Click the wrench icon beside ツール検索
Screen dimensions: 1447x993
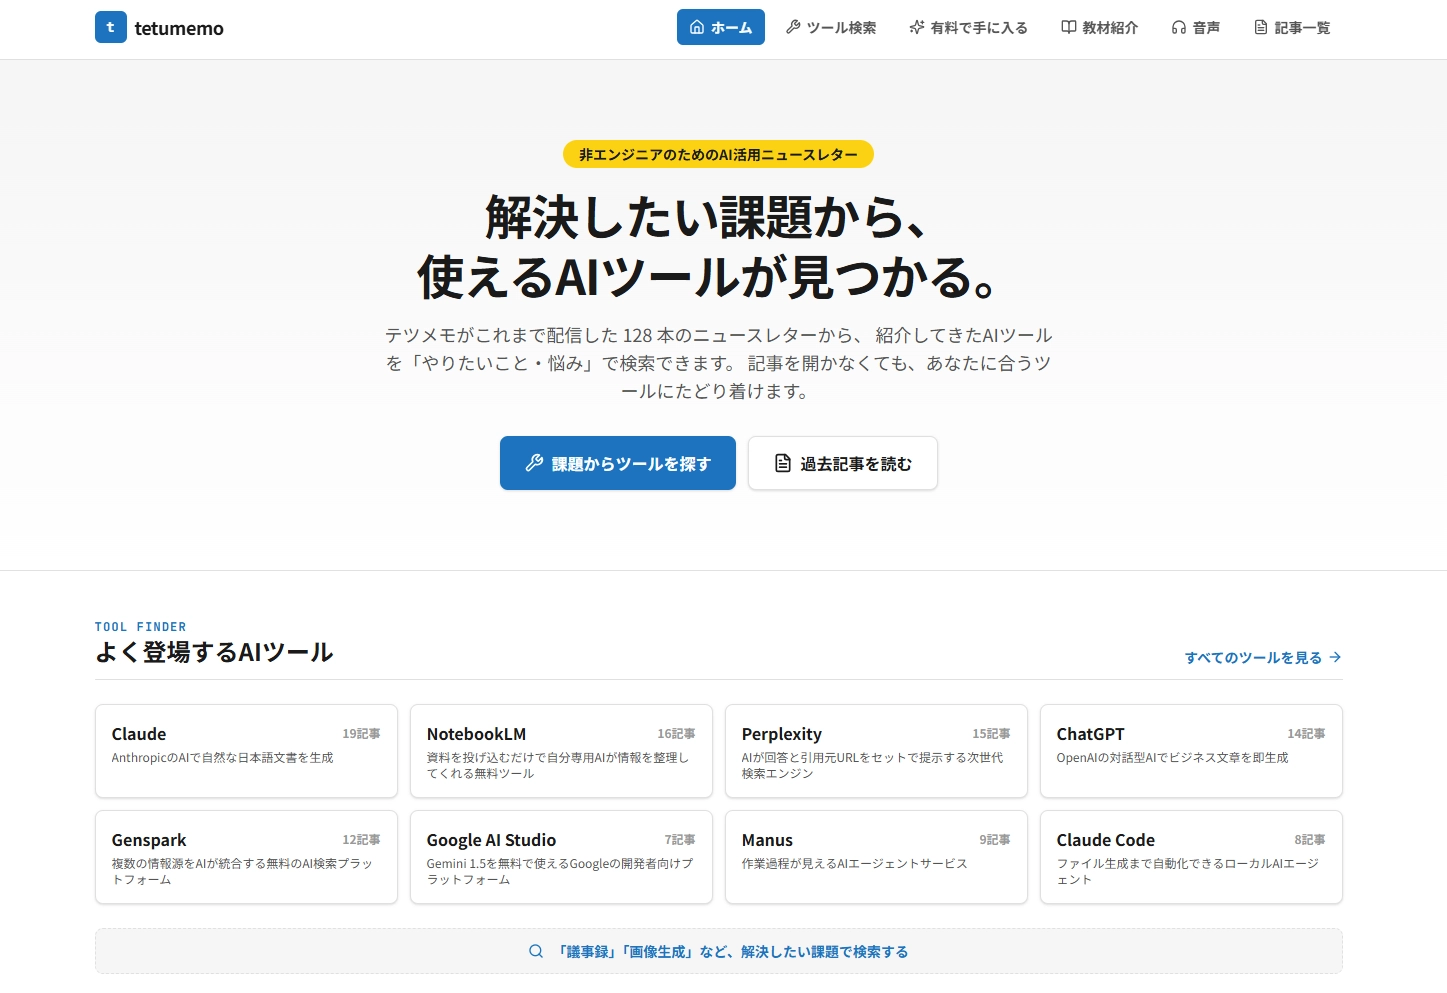[793, 27]
